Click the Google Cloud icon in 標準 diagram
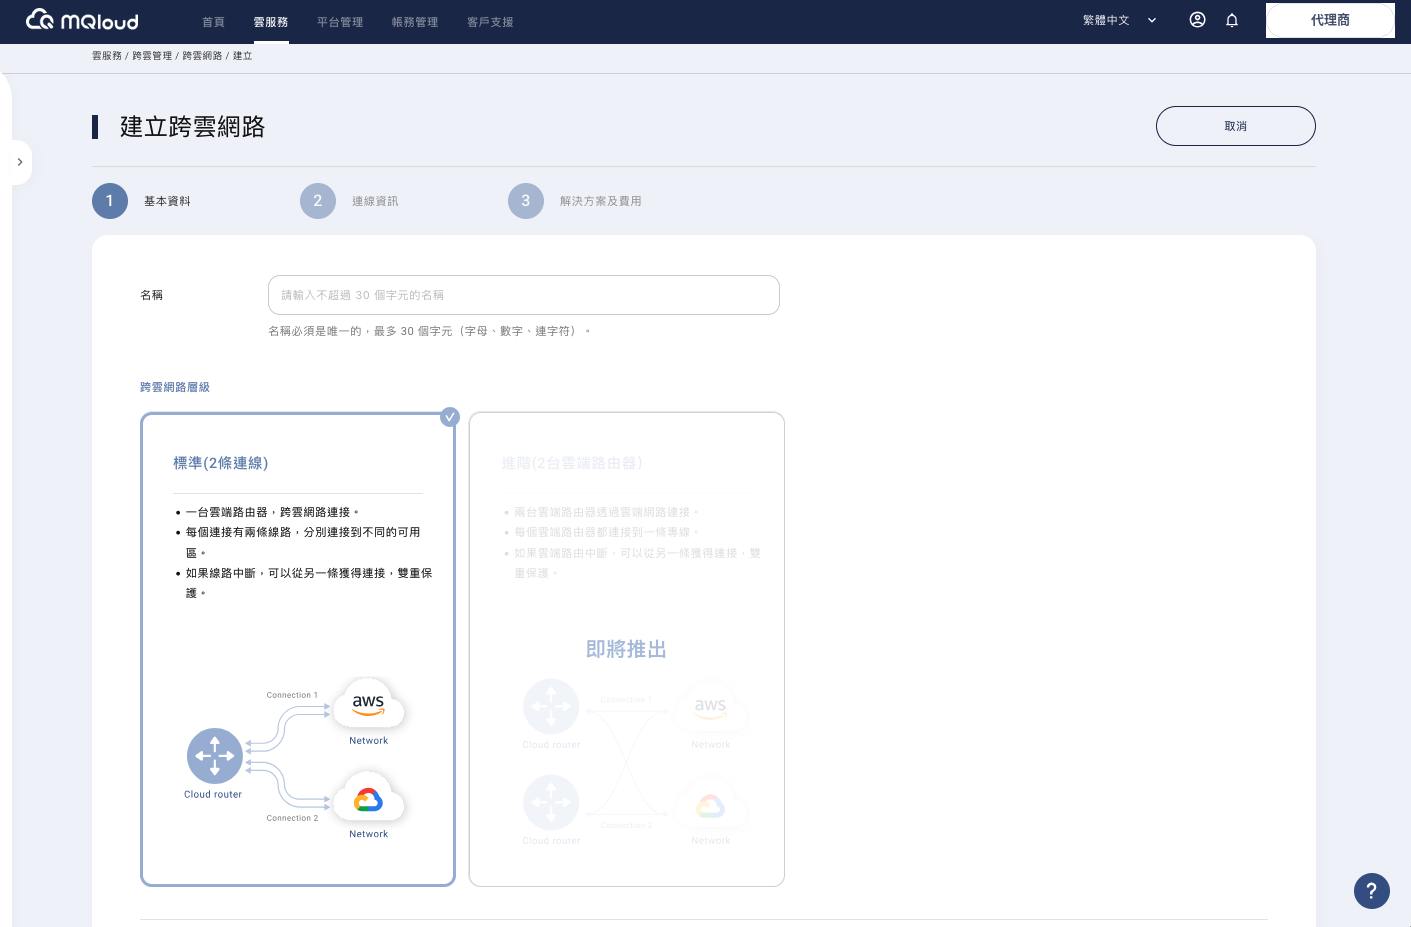Viewport: 1411px width, 927px height. click(x=369, y=798)
